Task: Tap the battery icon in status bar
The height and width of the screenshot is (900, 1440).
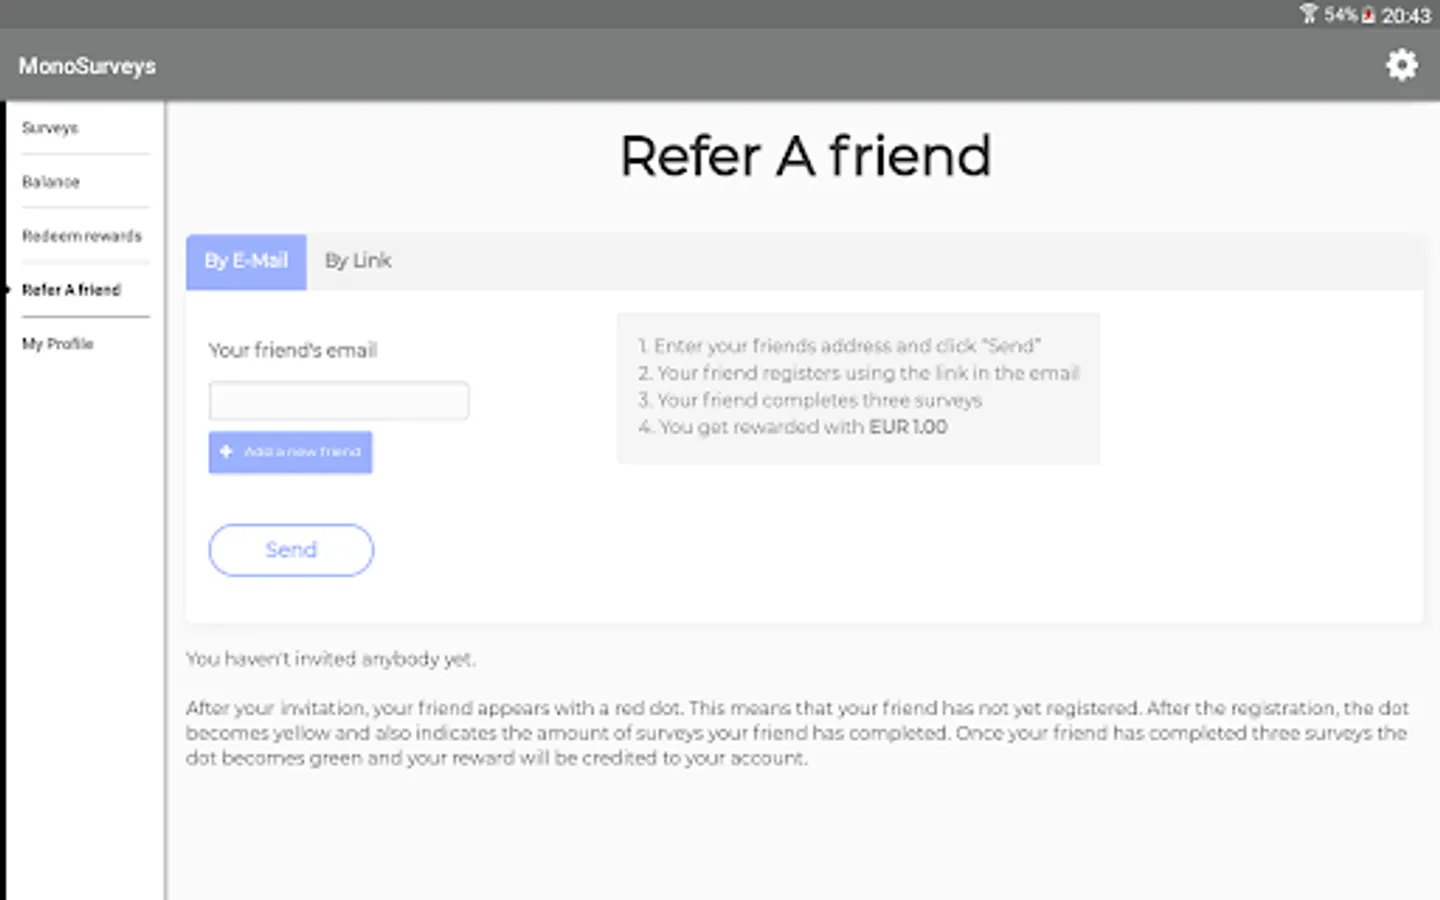Action: pyautogui.click(x=1368, y=15)
